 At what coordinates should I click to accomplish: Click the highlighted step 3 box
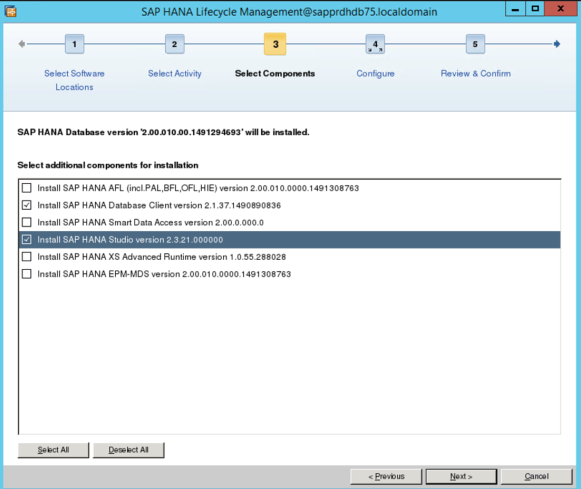[275, 44]
